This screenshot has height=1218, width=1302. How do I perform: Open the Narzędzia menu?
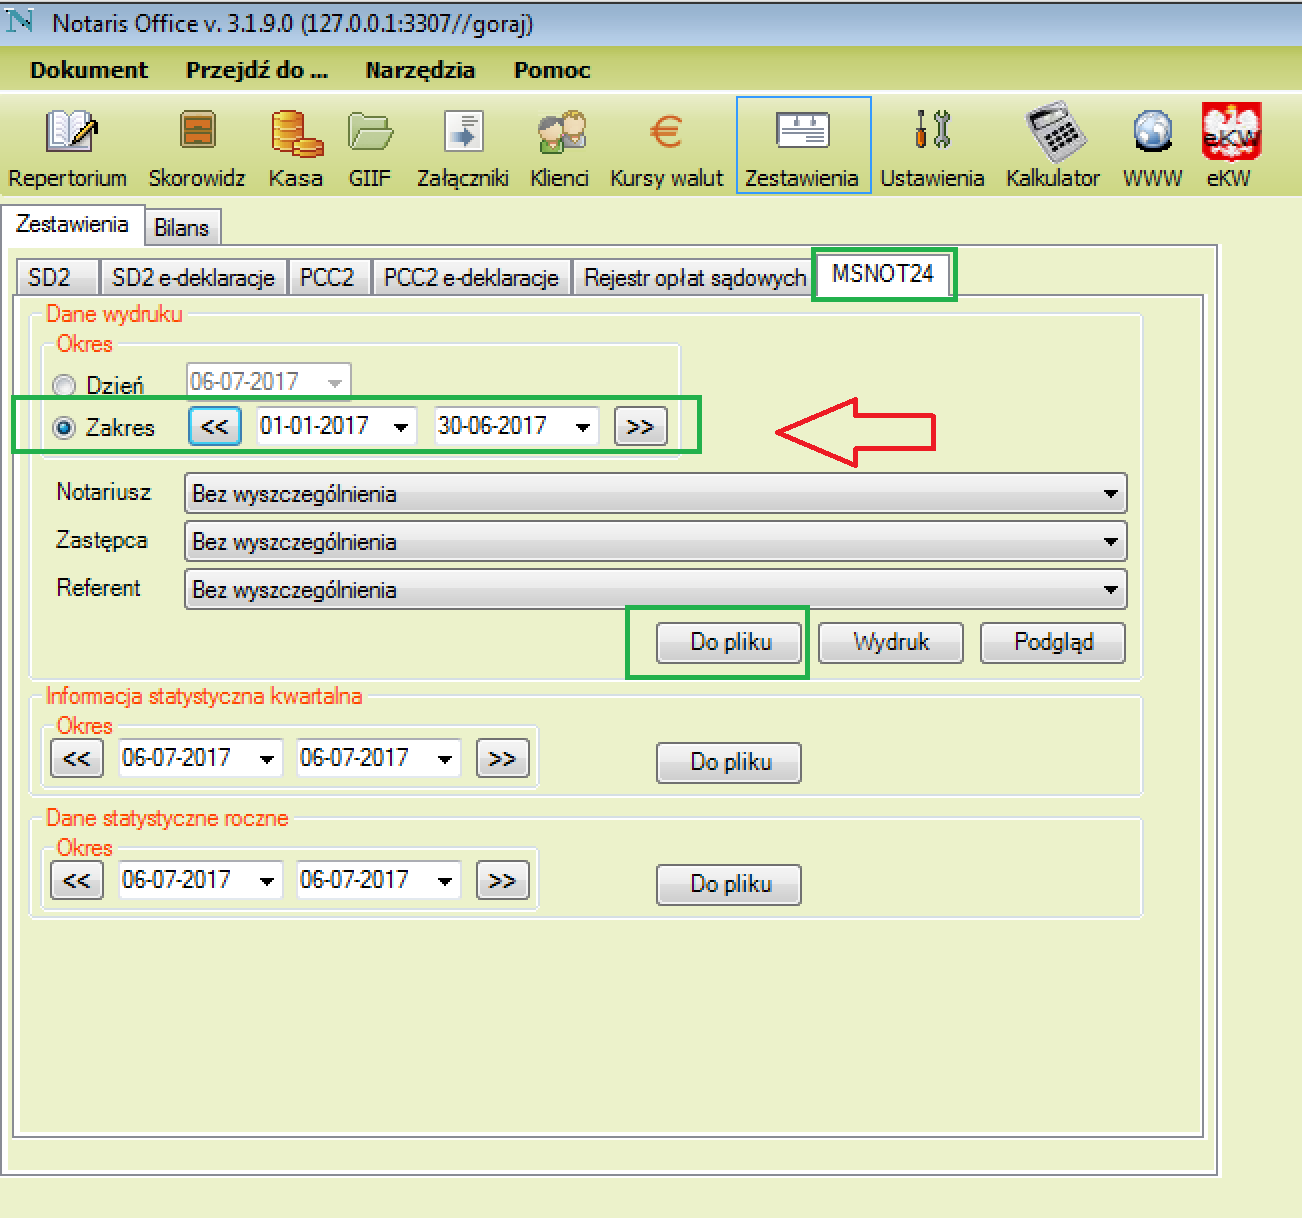click(x=420, y=70)
